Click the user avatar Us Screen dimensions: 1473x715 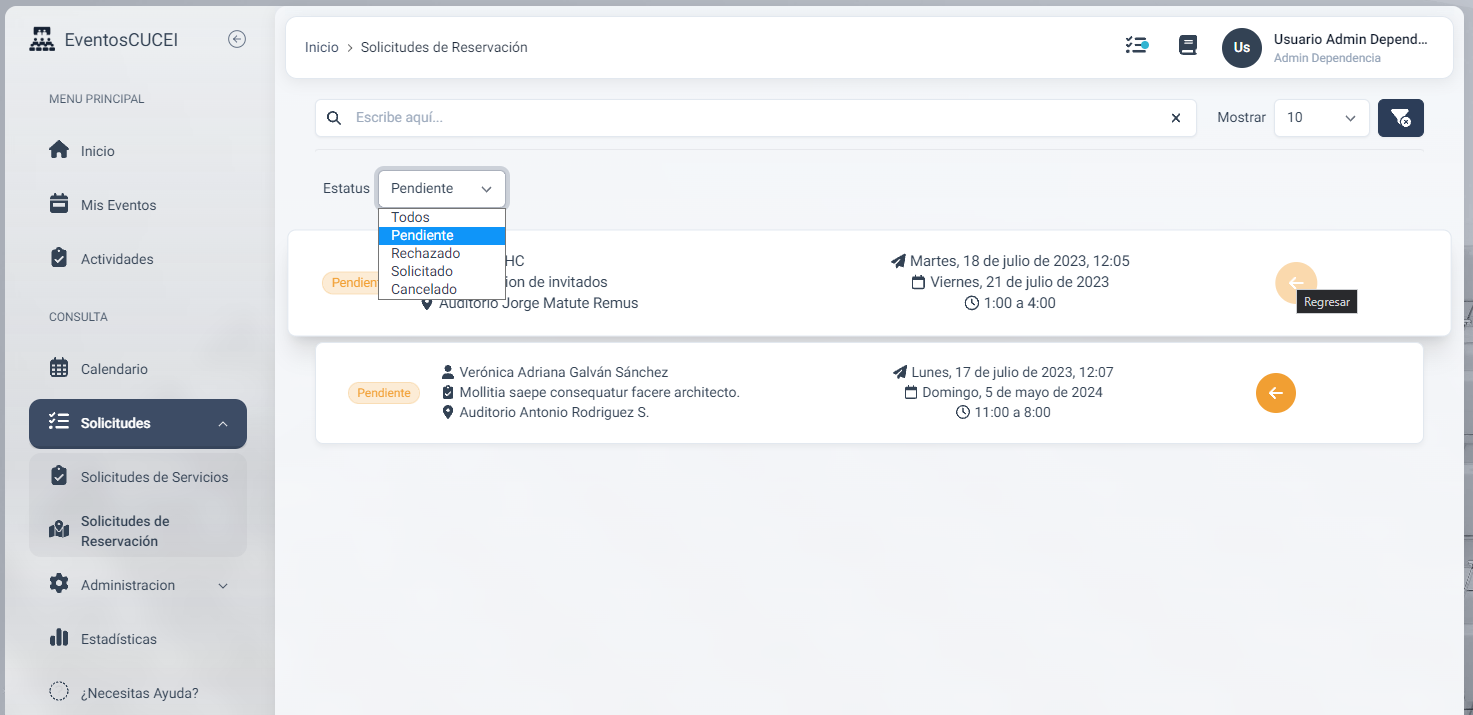[x=1241, y=48]
